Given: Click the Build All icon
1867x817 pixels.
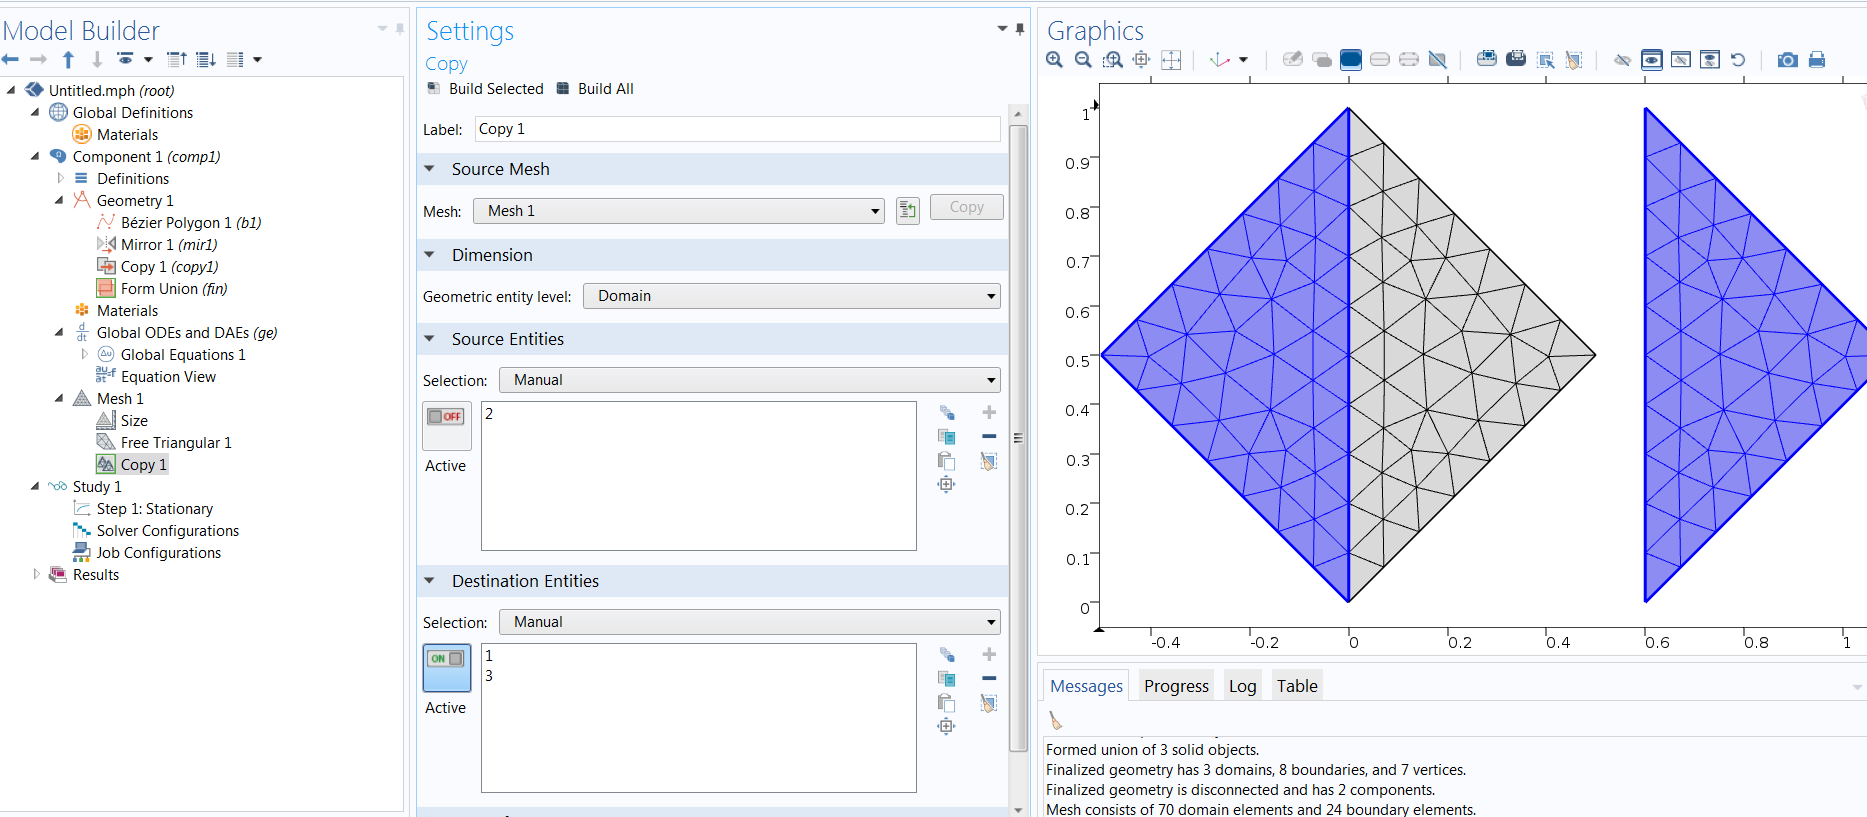Looking at the screenshot, I should 563,88.
